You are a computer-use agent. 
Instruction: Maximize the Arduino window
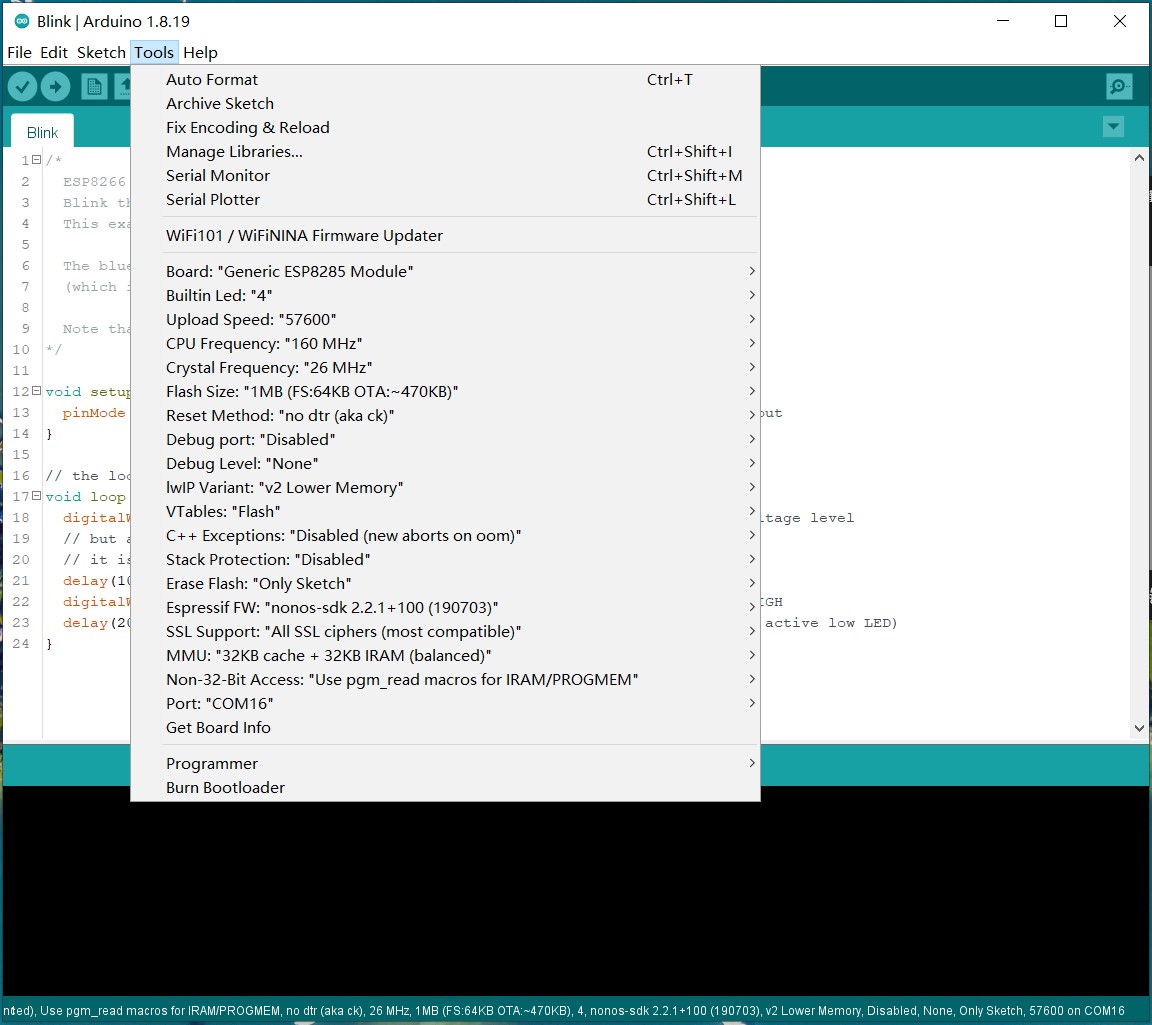(x=1061, y=21)
